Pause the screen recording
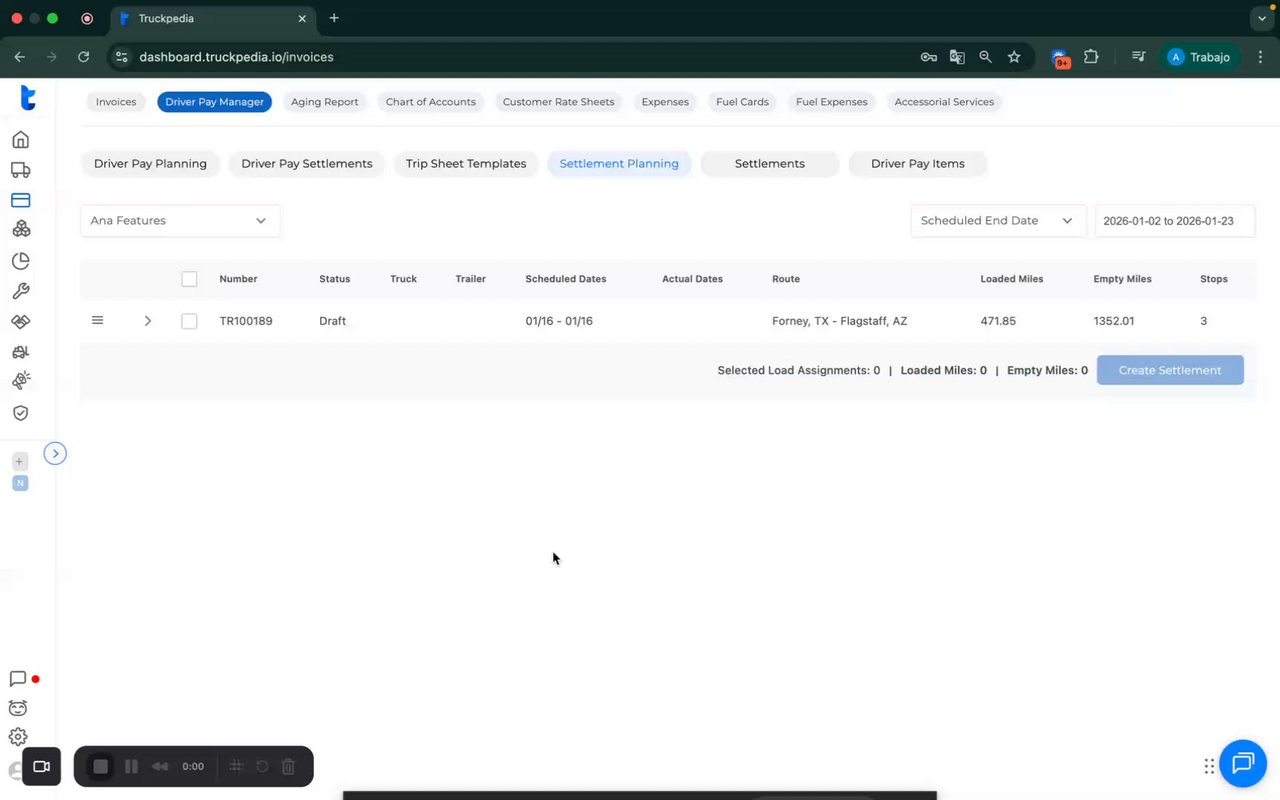This screenshot has height=800, width=1280. point(131,767)
